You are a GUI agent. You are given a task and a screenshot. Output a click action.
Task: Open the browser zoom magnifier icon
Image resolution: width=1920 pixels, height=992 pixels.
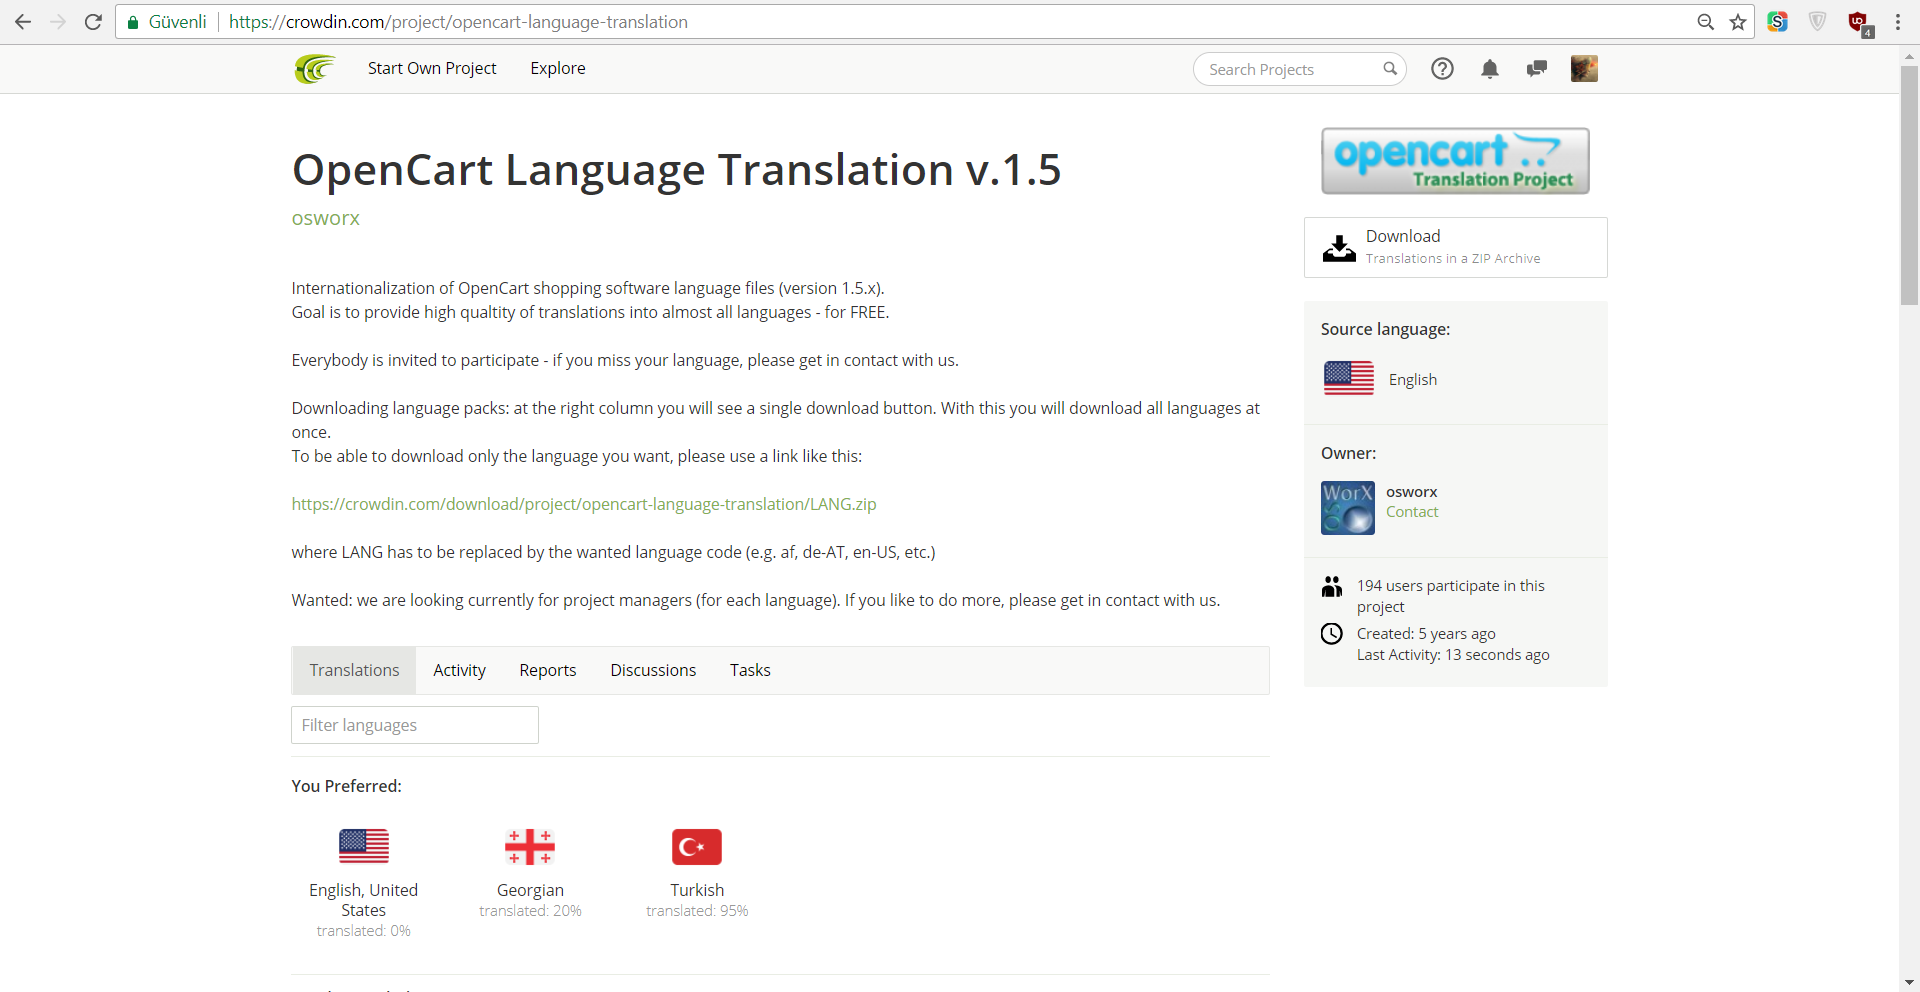1706,22
